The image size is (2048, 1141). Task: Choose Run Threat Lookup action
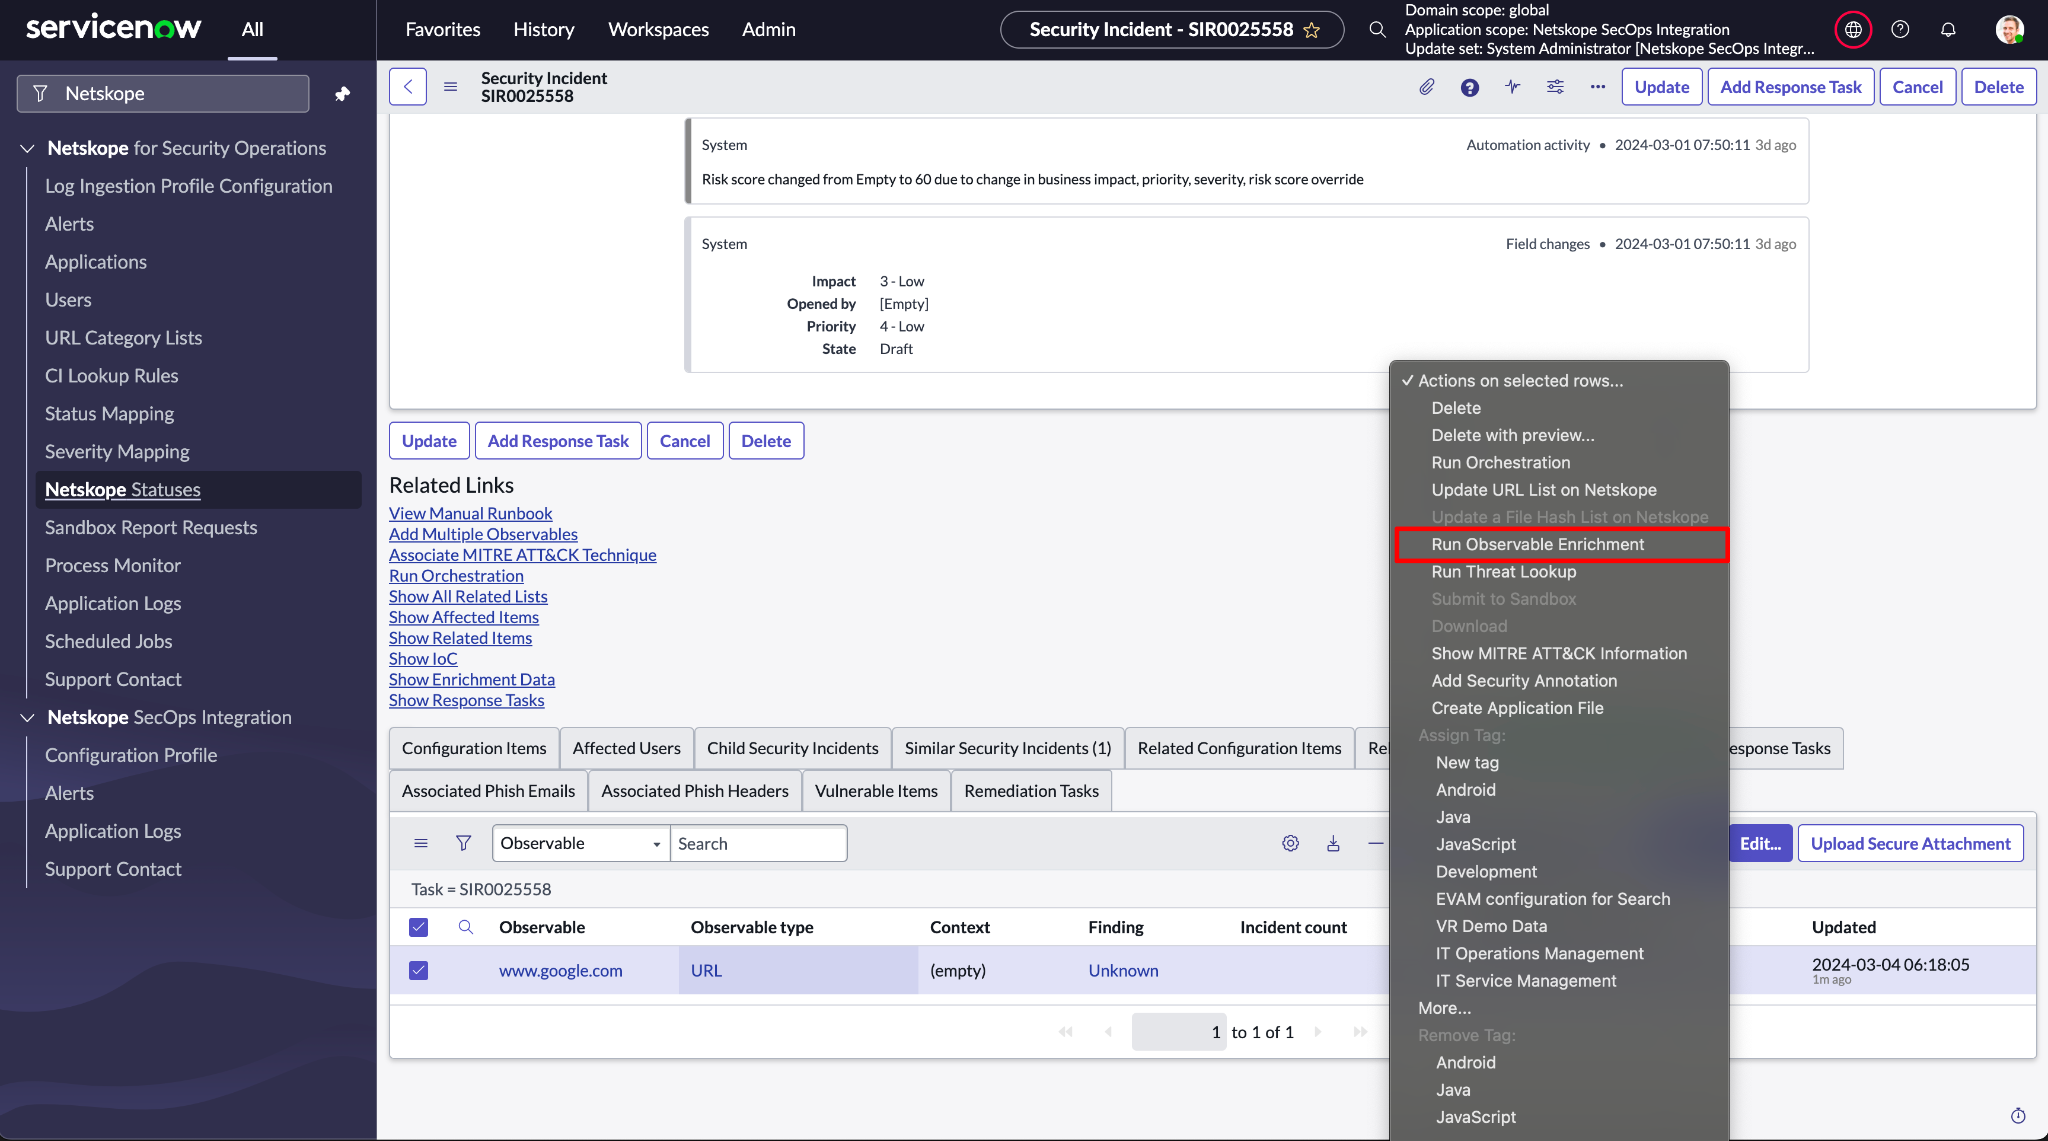pyautogui.click(x=1503, y=571)
